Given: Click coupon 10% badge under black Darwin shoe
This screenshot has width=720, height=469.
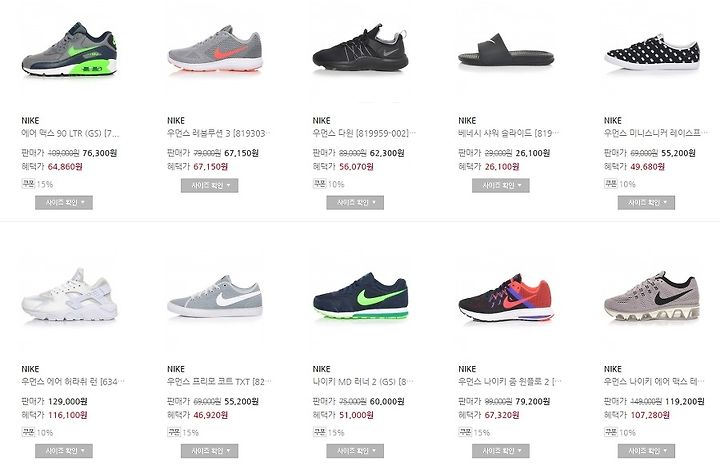Looking at the screenshot, I should point(328,184).
